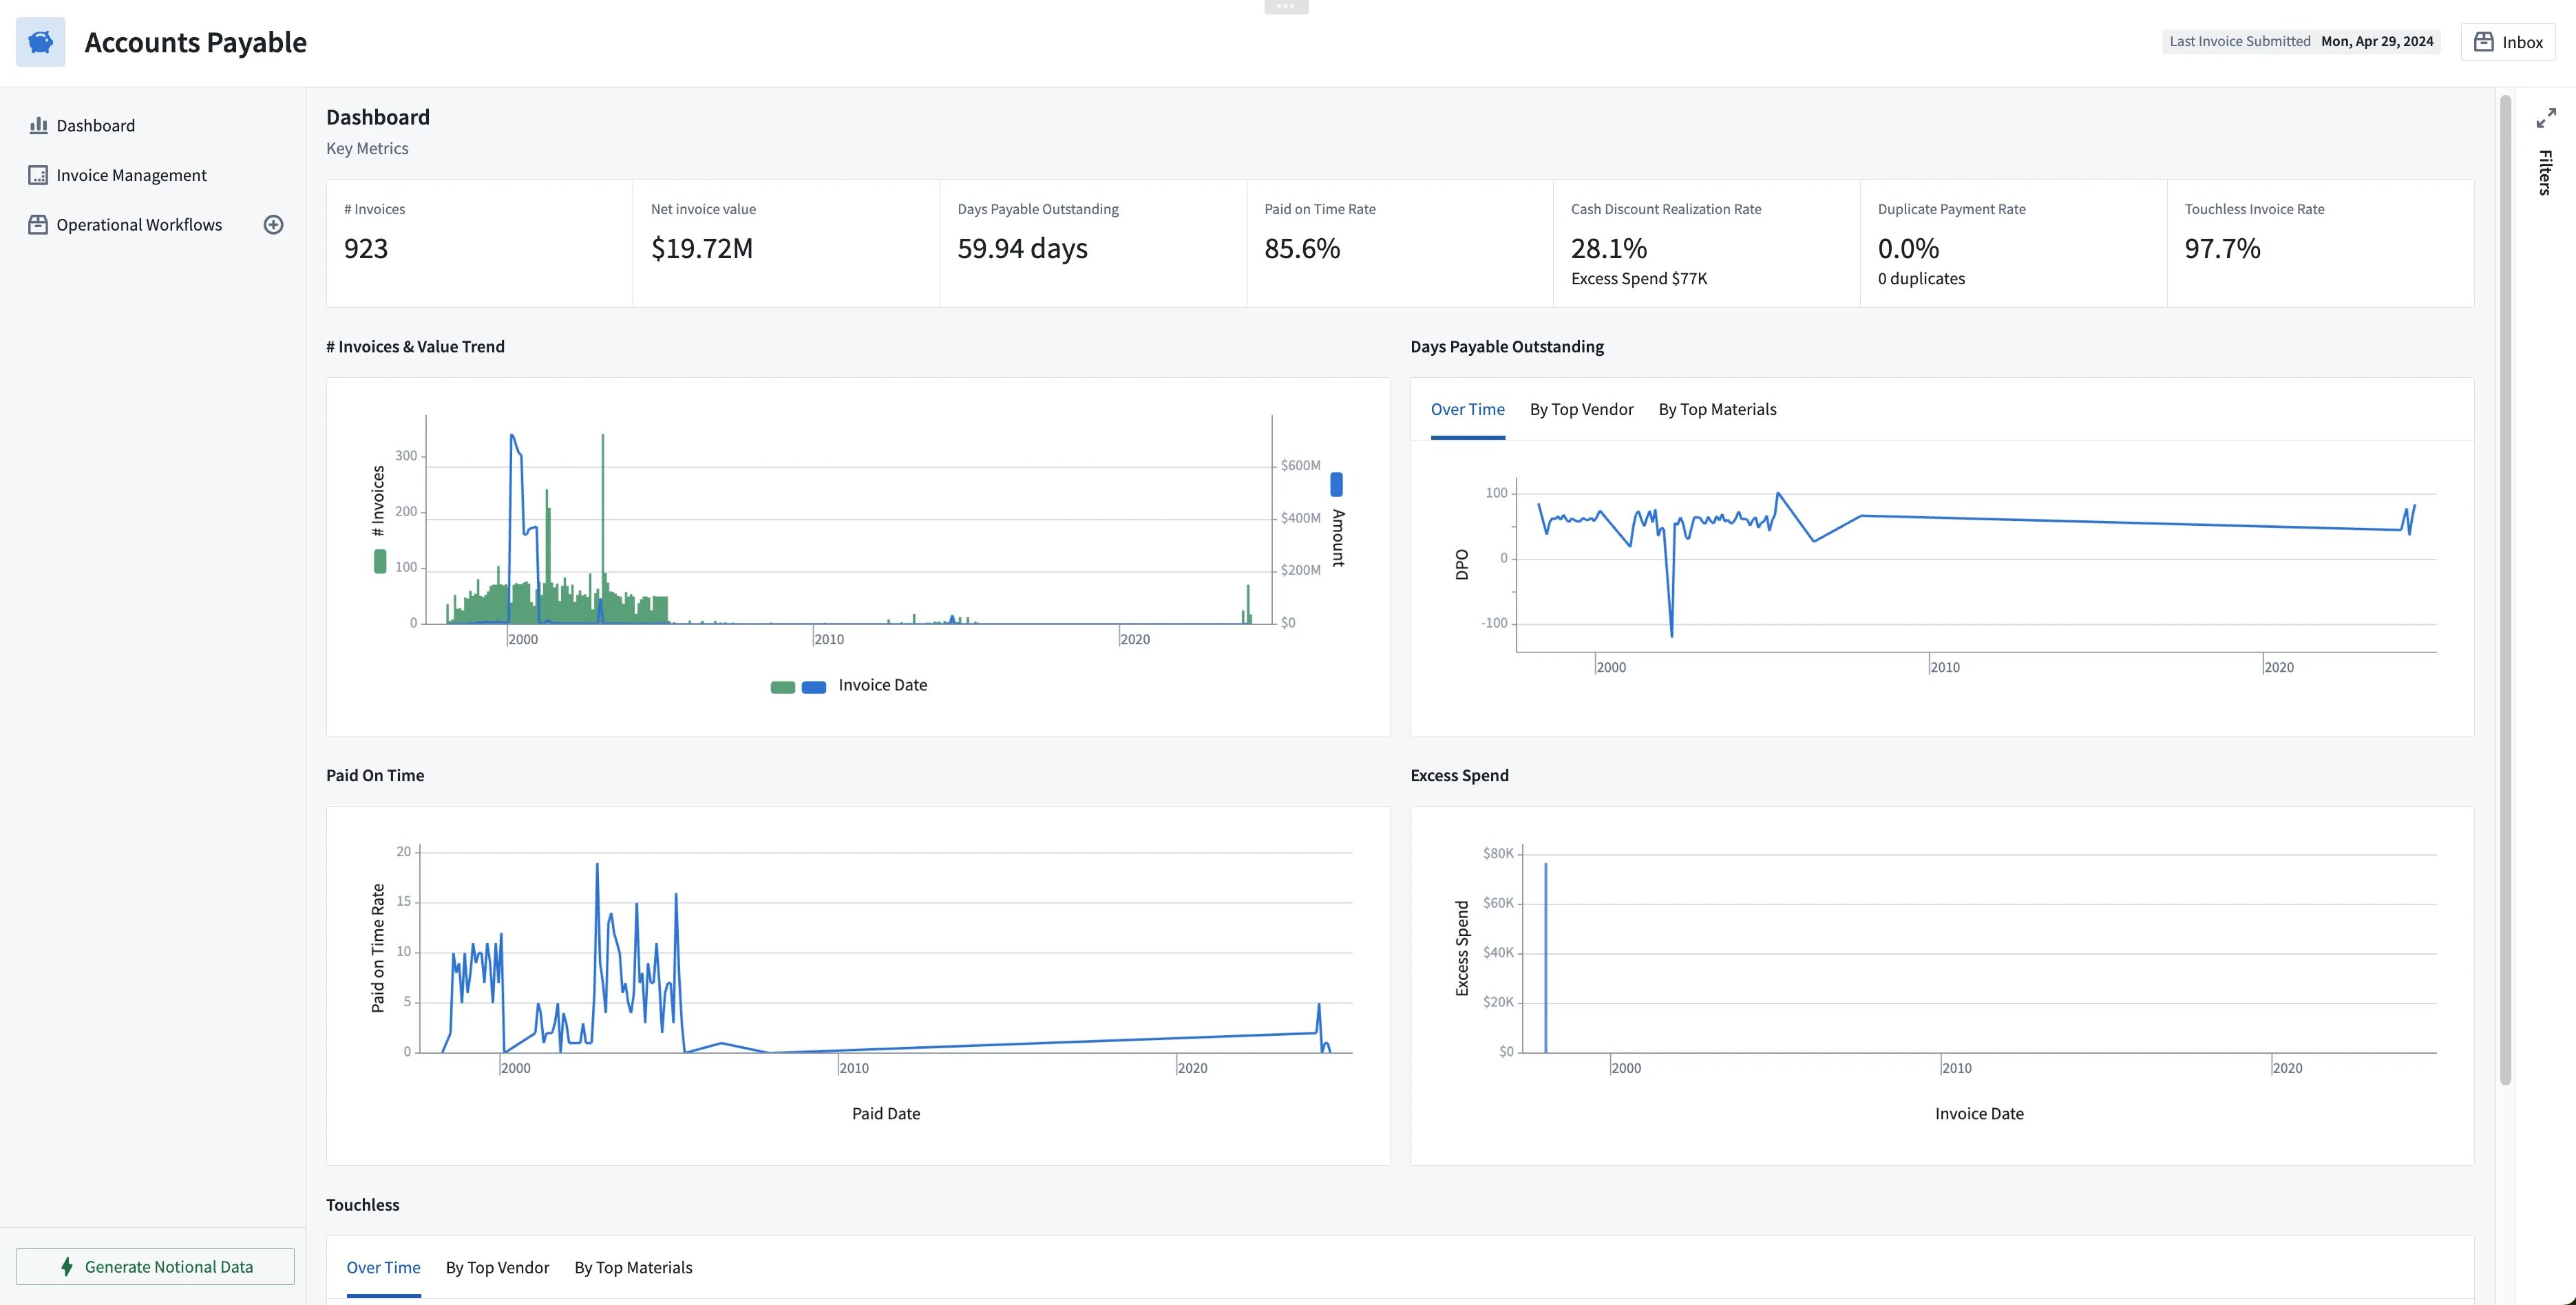2576x1305 pixels.
Task: Click the Excess Spend $77K text
Action: tap(1639, 278)
